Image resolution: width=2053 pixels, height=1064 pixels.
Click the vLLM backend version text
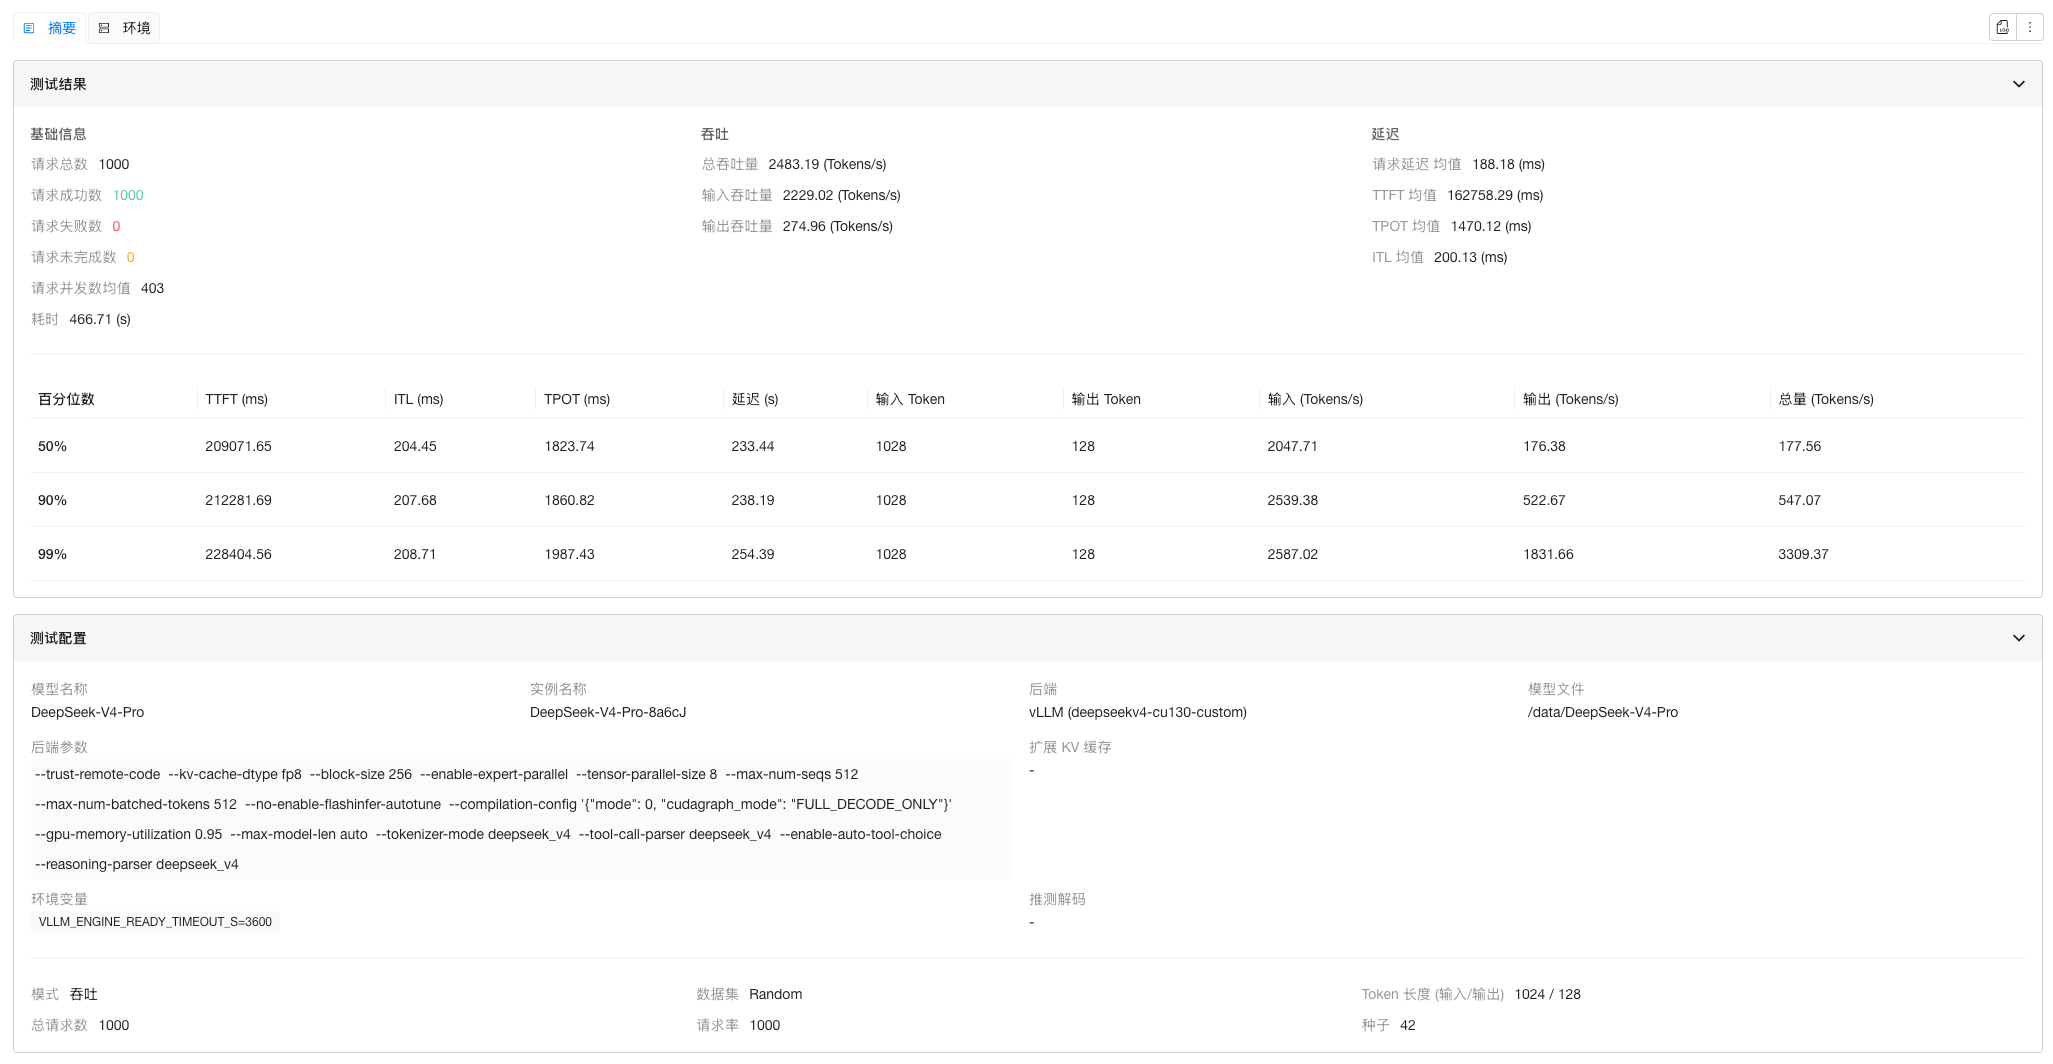pos(1137,712)
